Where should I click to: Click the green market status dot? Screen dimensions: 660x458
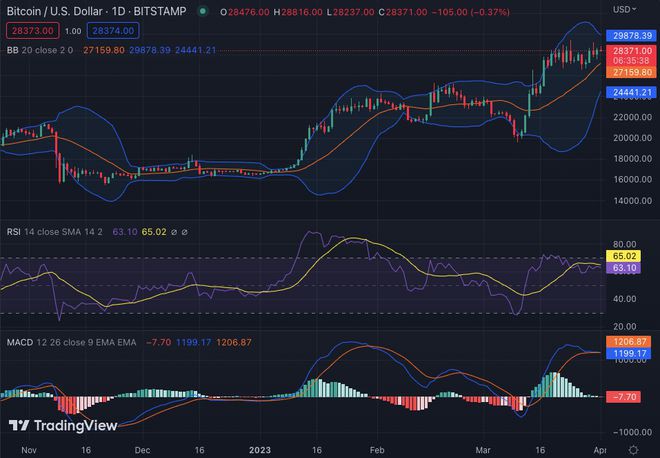(203, 11)
